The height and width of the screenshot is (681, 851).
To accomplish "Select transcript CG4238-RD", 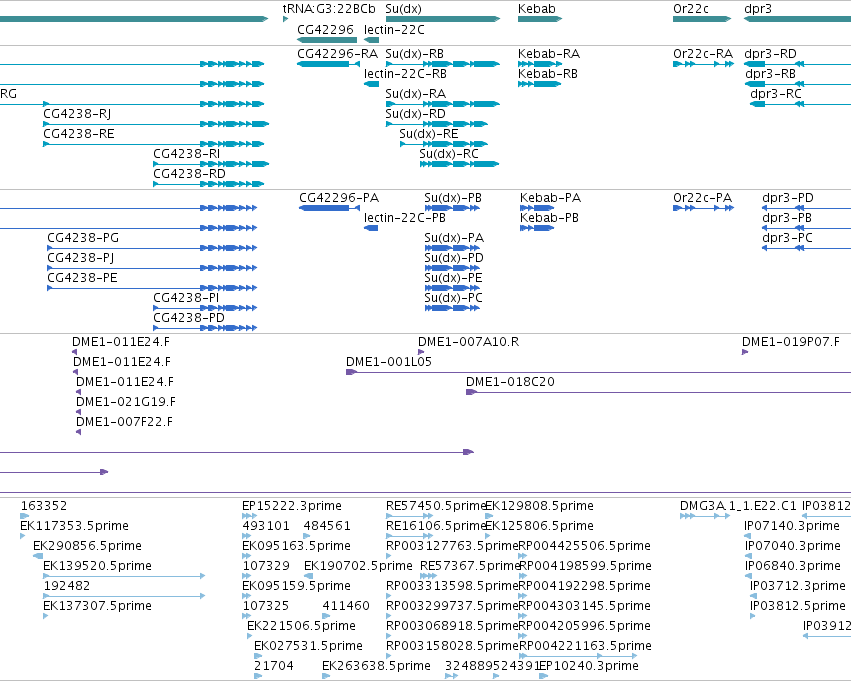I will [209, 184].
